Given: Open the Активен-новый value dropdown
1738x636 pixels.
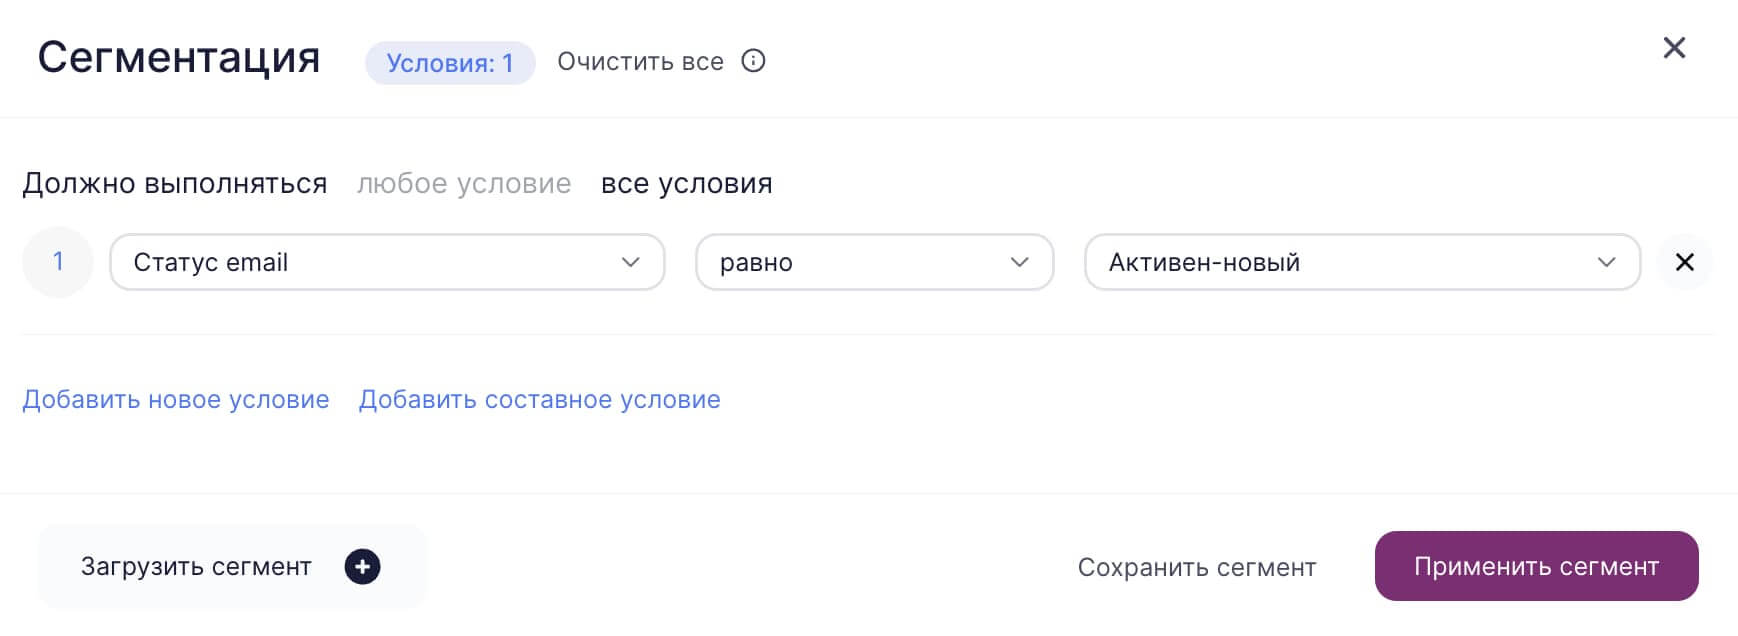Looking at the screenshot, I should [1362, 262].
